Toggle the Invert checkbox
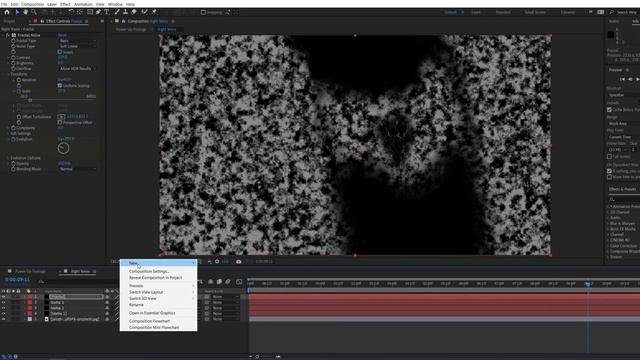This screenshot has width=640, height=360. (60, 52)
